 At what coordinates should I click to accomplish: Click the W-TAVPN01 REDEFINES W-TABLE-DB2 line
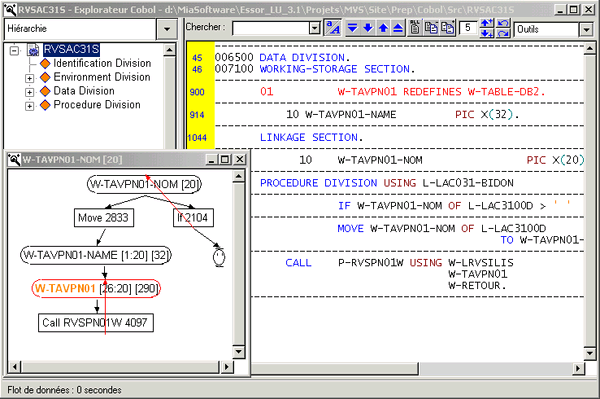tap(403, 92)
